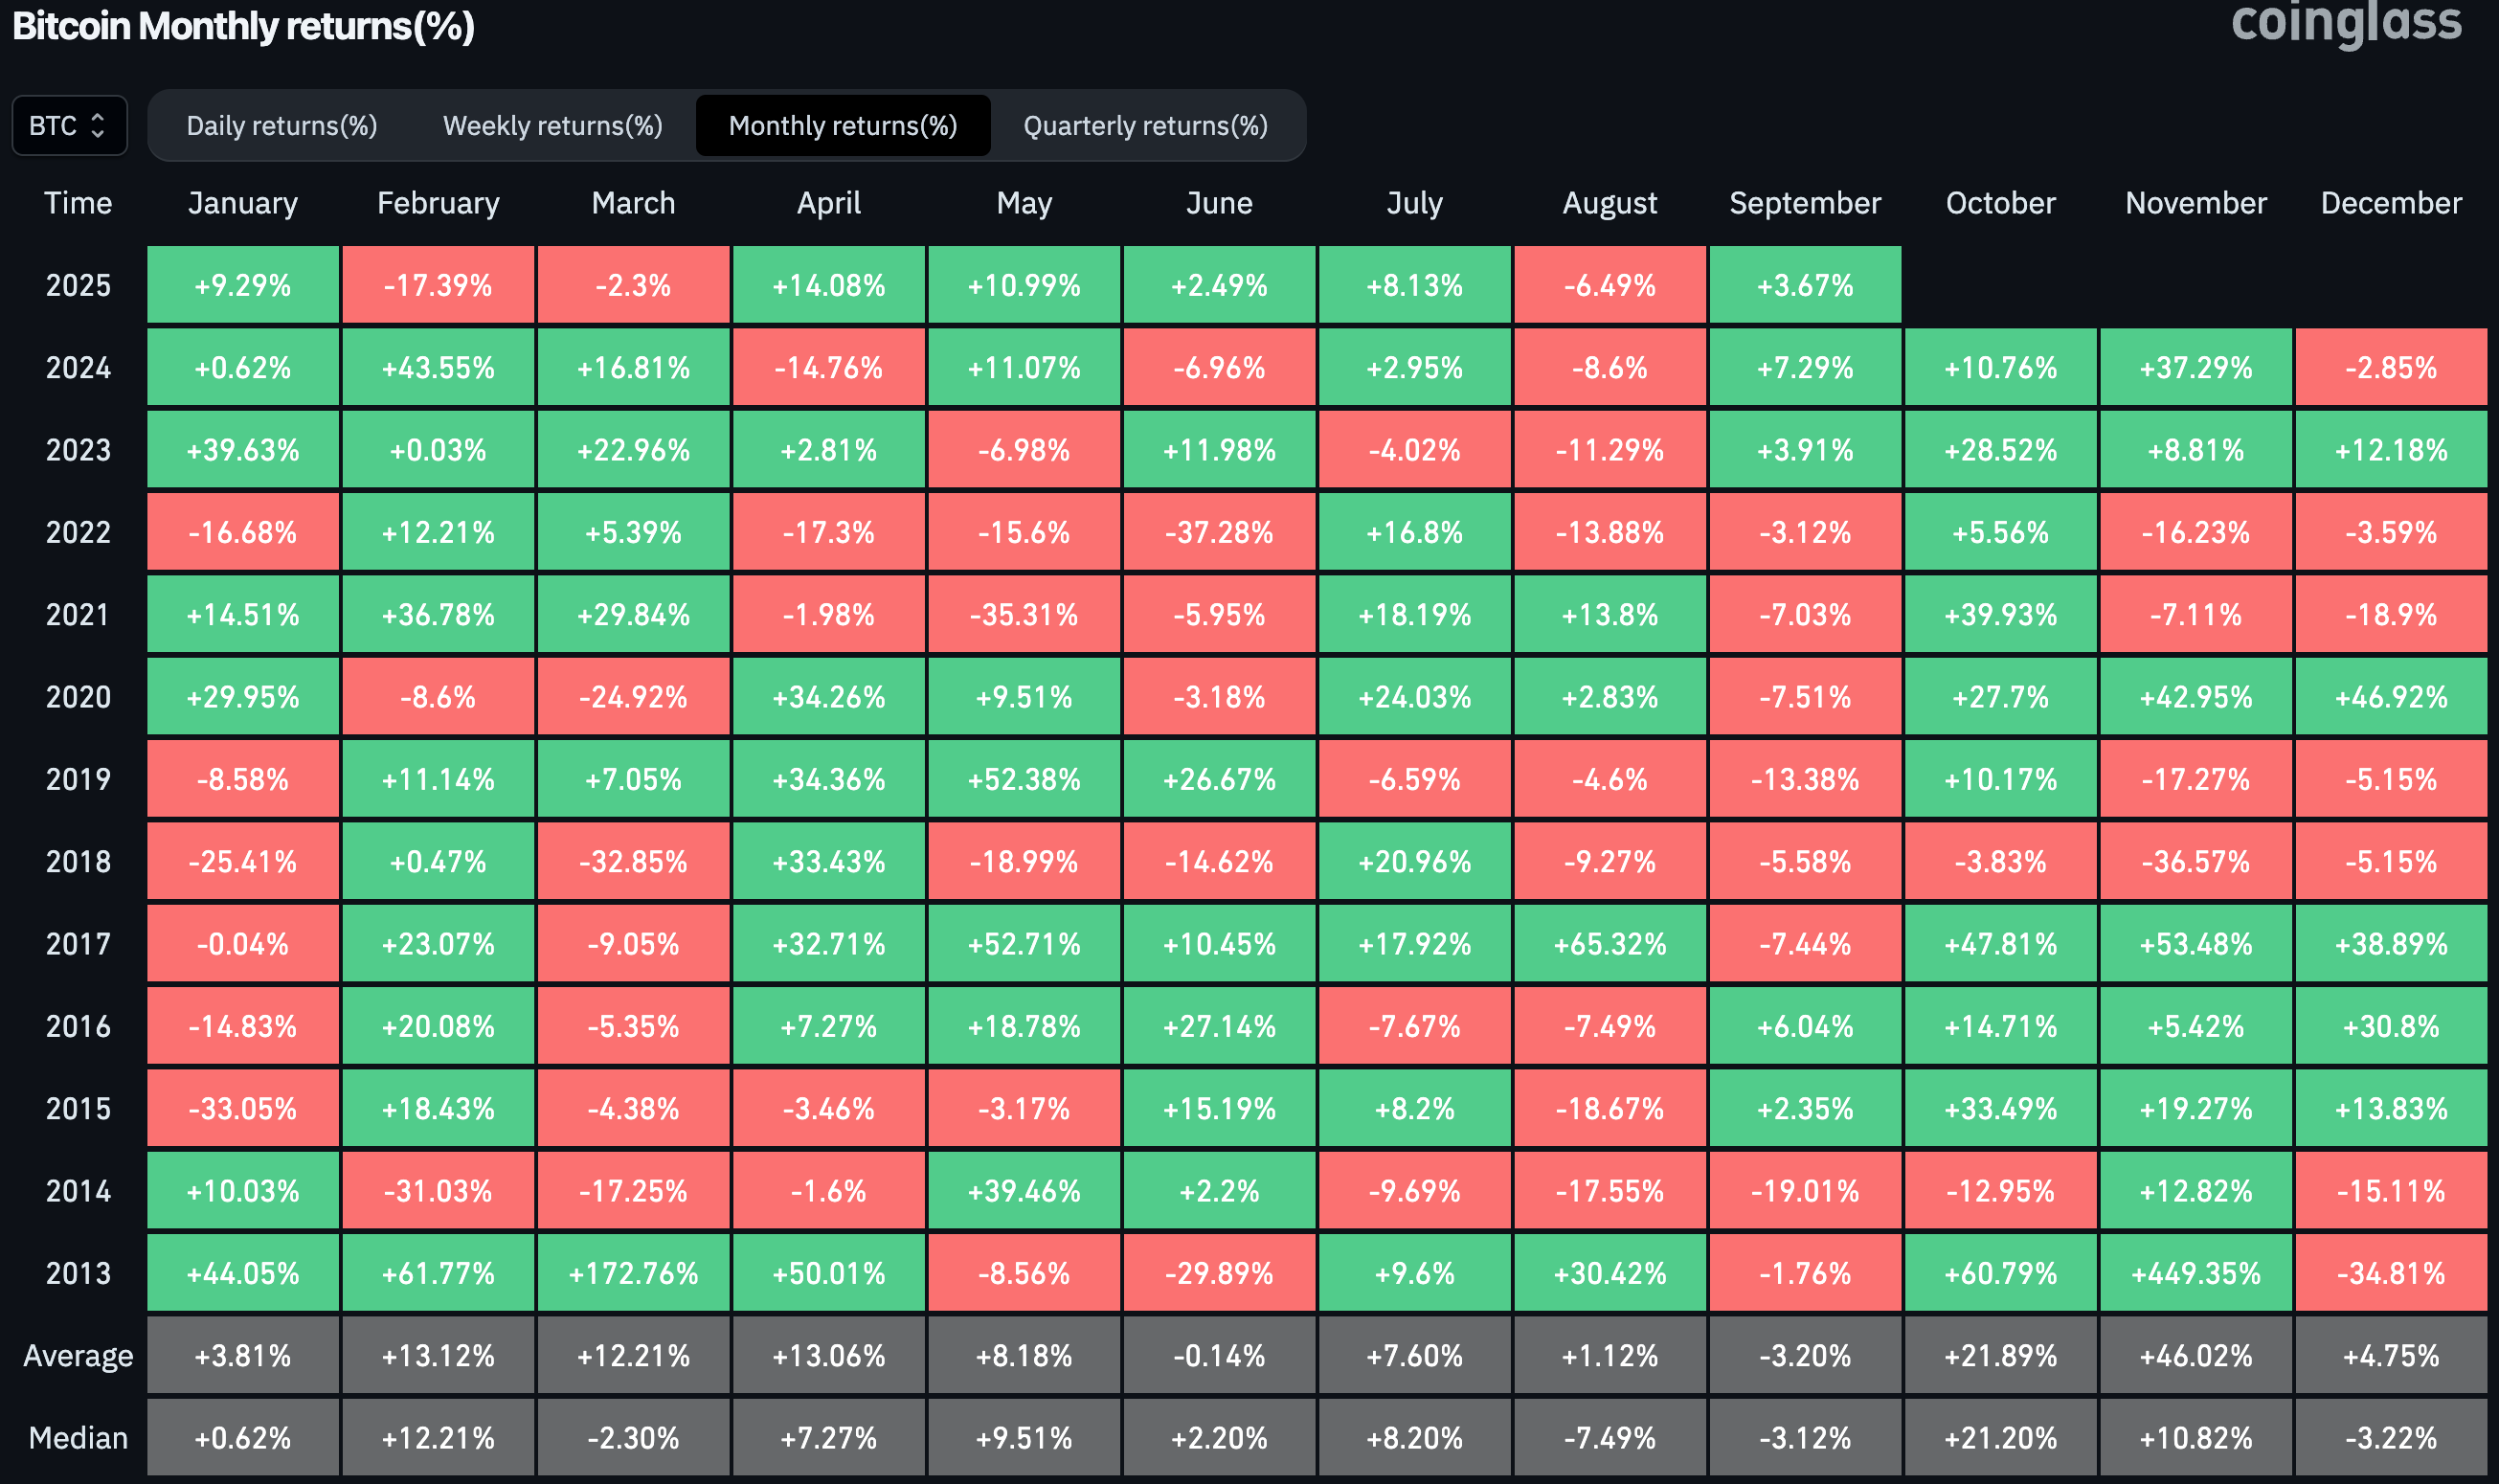Click the 2025 row label
This screenshot has height=1484, width=2499.
coord(78,286)
